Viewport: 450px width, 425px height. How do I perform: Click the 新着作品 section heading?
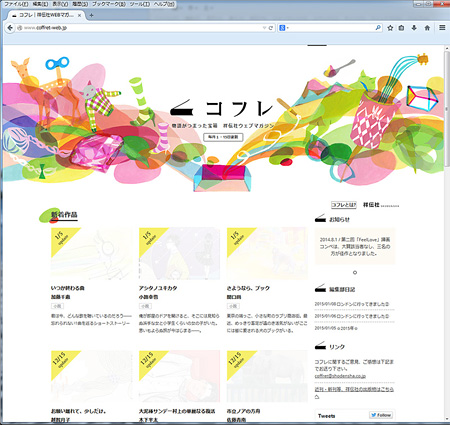coord(64,215)
